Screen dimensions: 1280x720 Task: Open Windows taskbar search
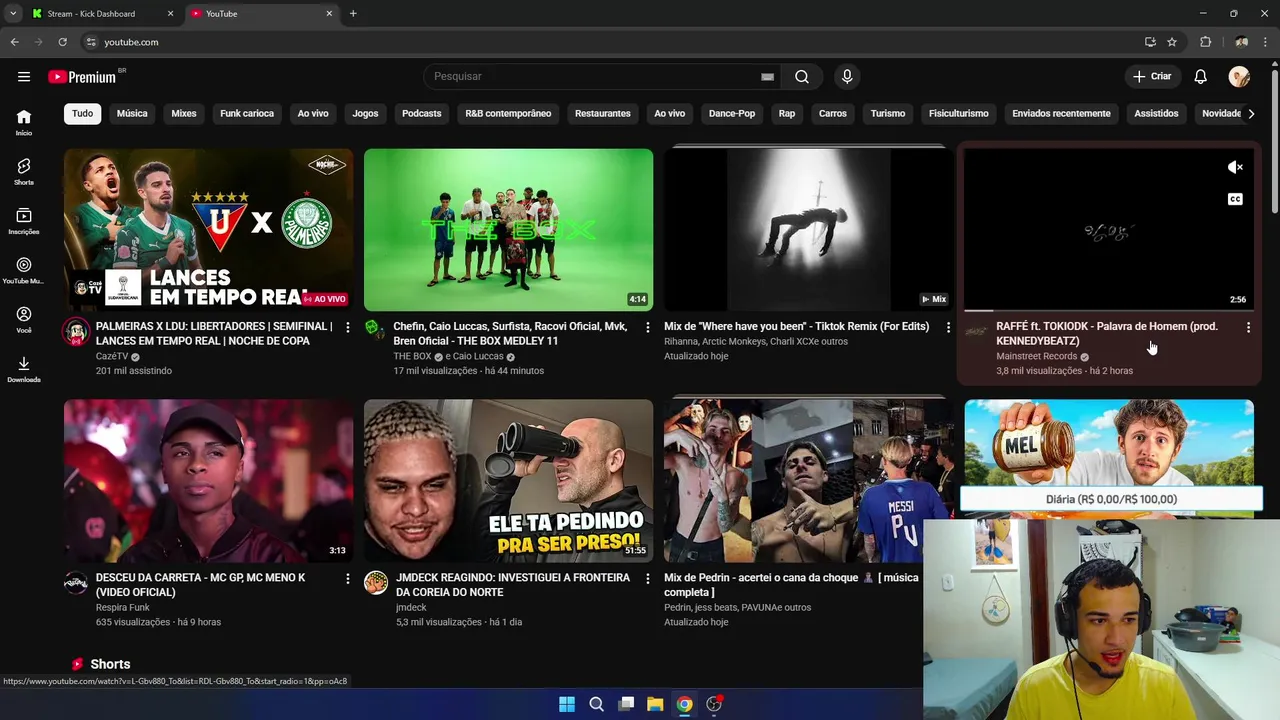(x=596, y=704)
